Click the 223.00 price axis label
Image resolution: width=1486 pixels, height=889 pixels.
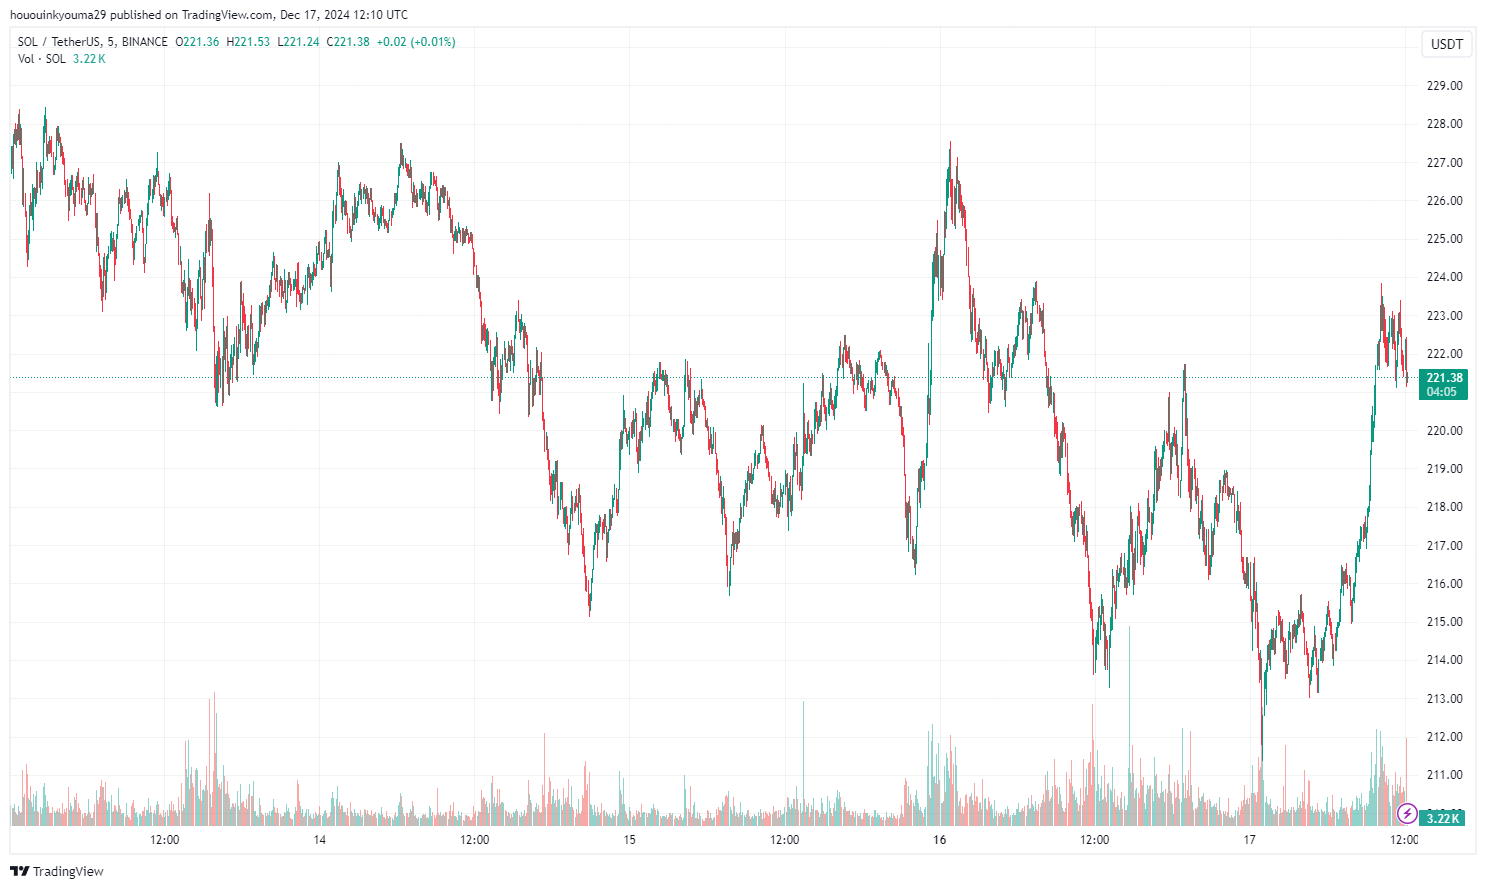click(x=1444, y=316)
